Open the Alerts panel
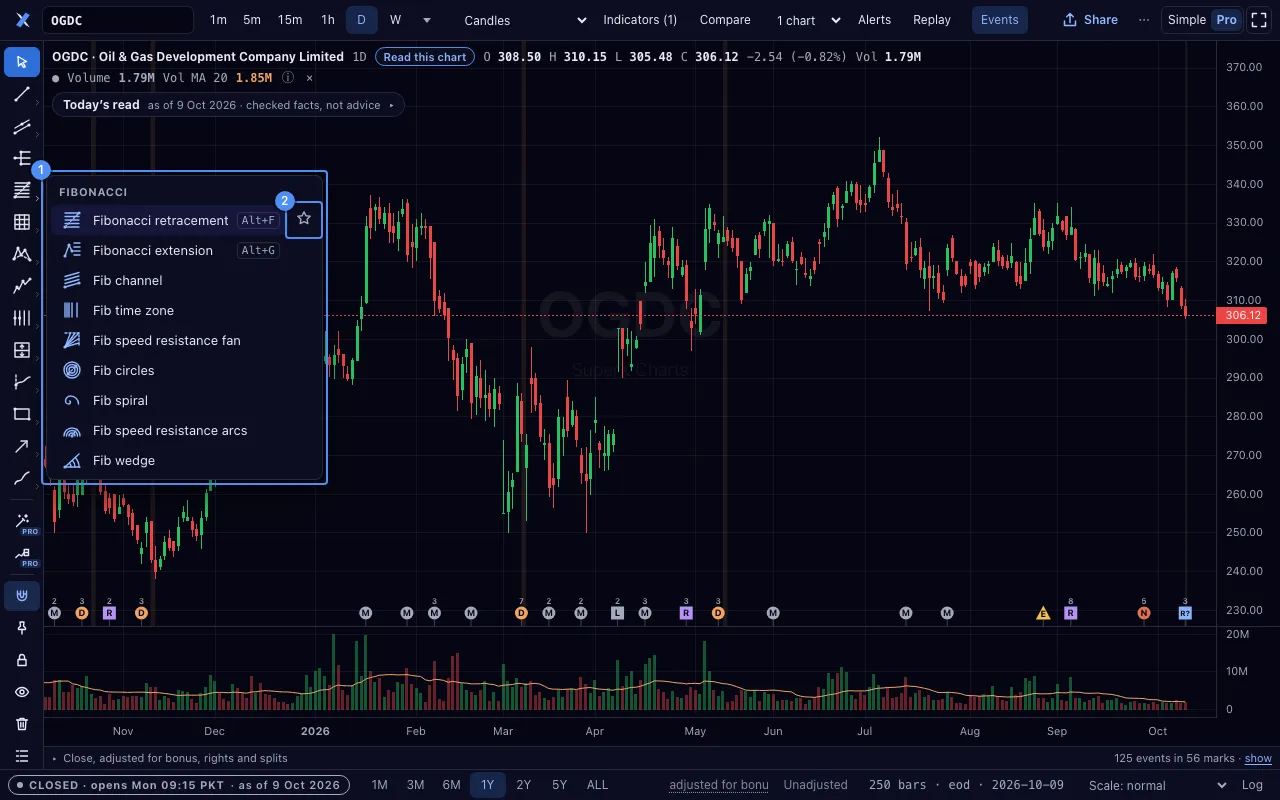 click(874, 20)
